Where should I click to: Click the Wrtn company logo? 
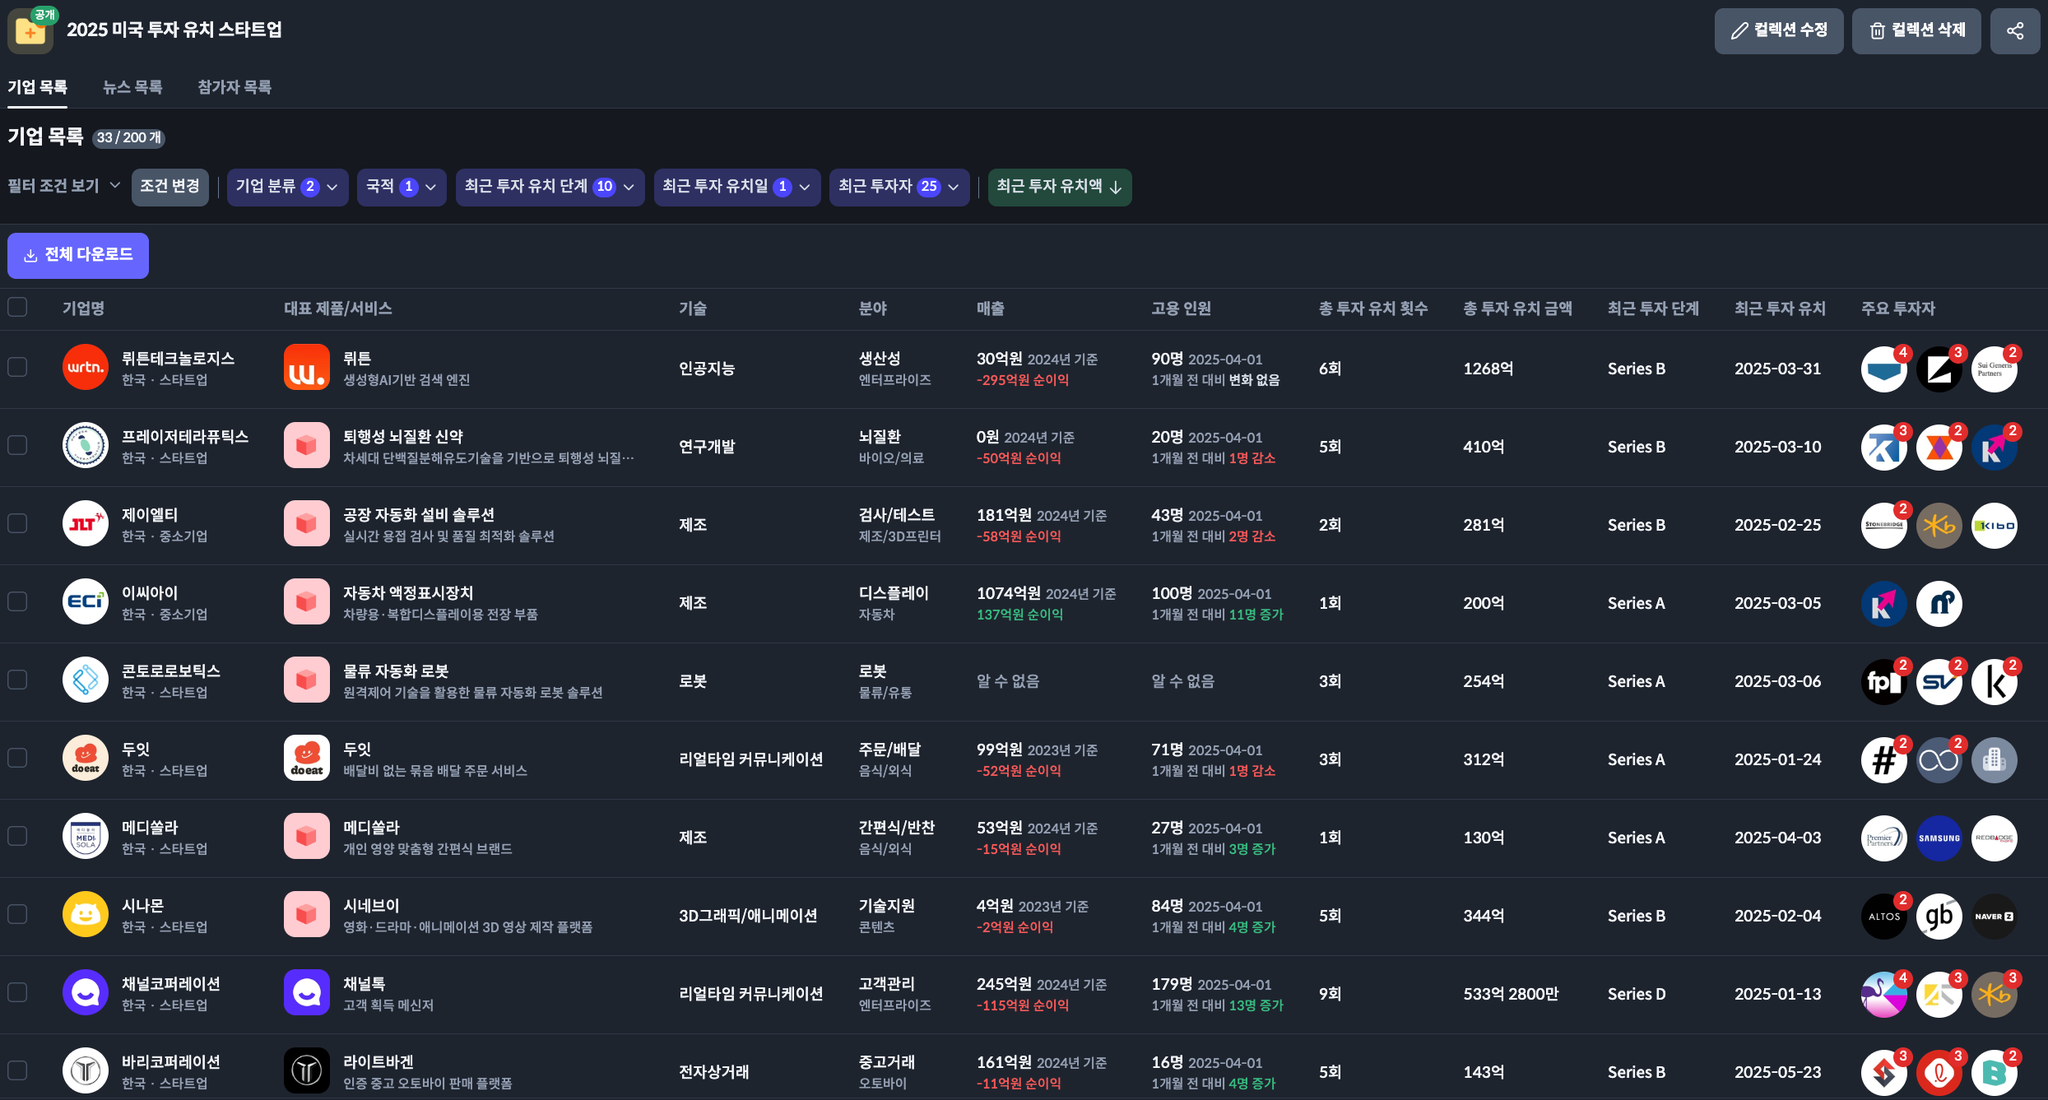point(85,368)
